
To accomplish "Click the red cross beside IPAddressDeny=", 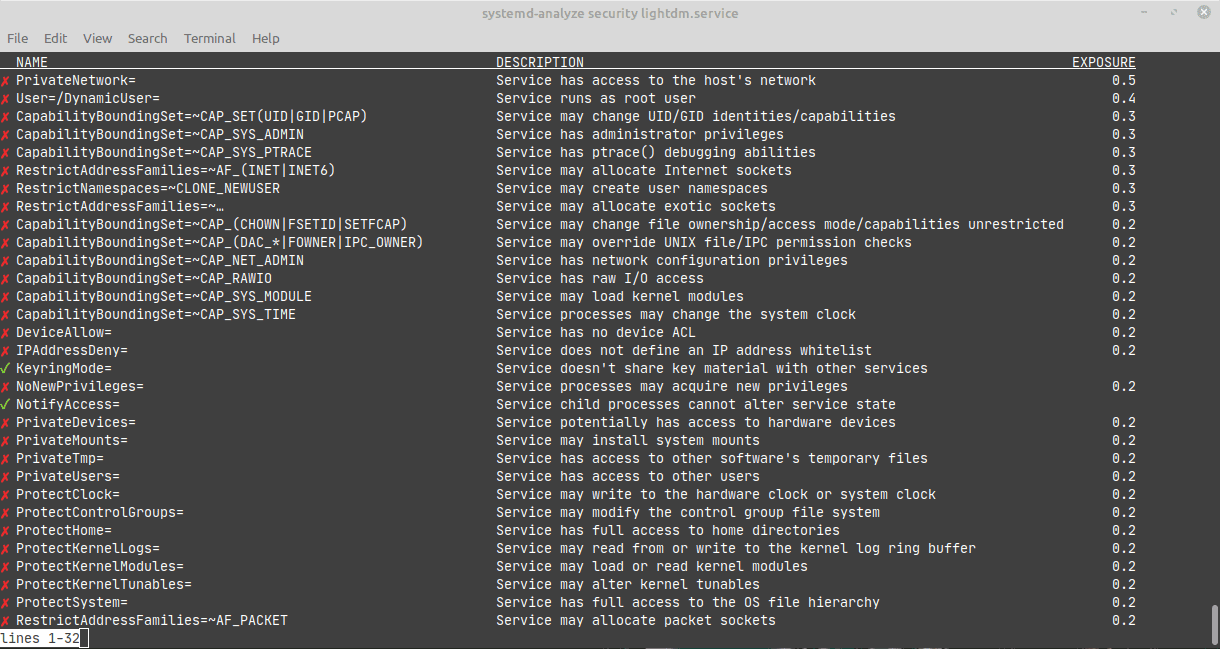I will 6,350.
